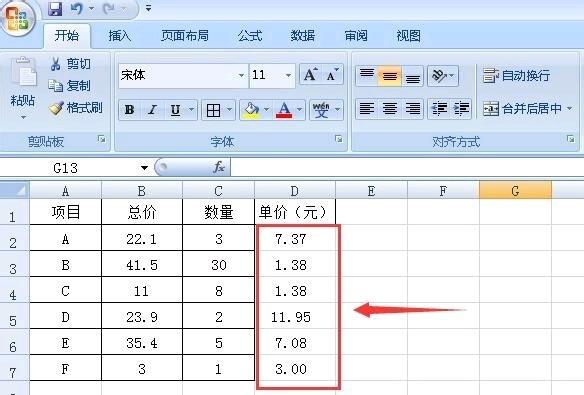584x395 pixels.
Task: Click the Undo arrow icon
Action: (x=77, y=8)
